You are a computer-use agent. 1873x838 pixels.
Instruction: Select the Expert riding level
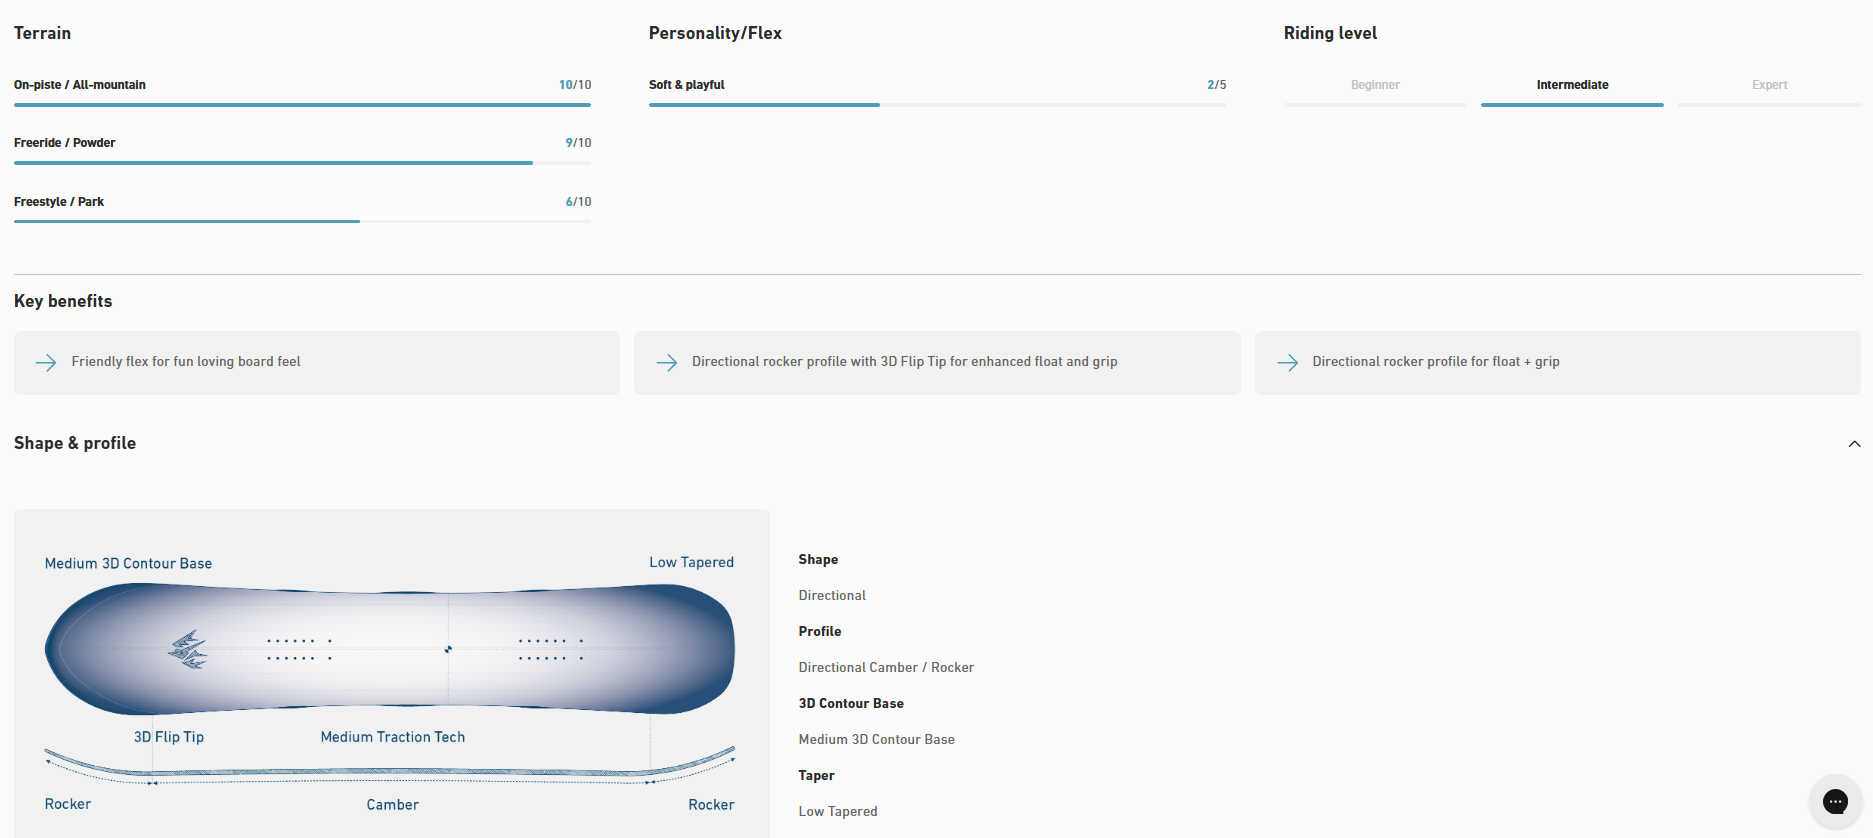(x=1769, y=86)
